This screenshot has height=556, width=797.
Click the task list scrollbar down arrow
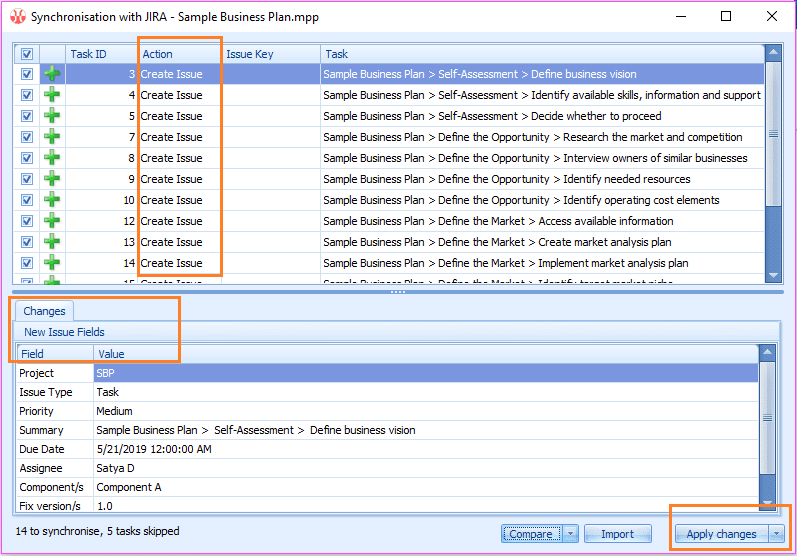click(773, 275)
